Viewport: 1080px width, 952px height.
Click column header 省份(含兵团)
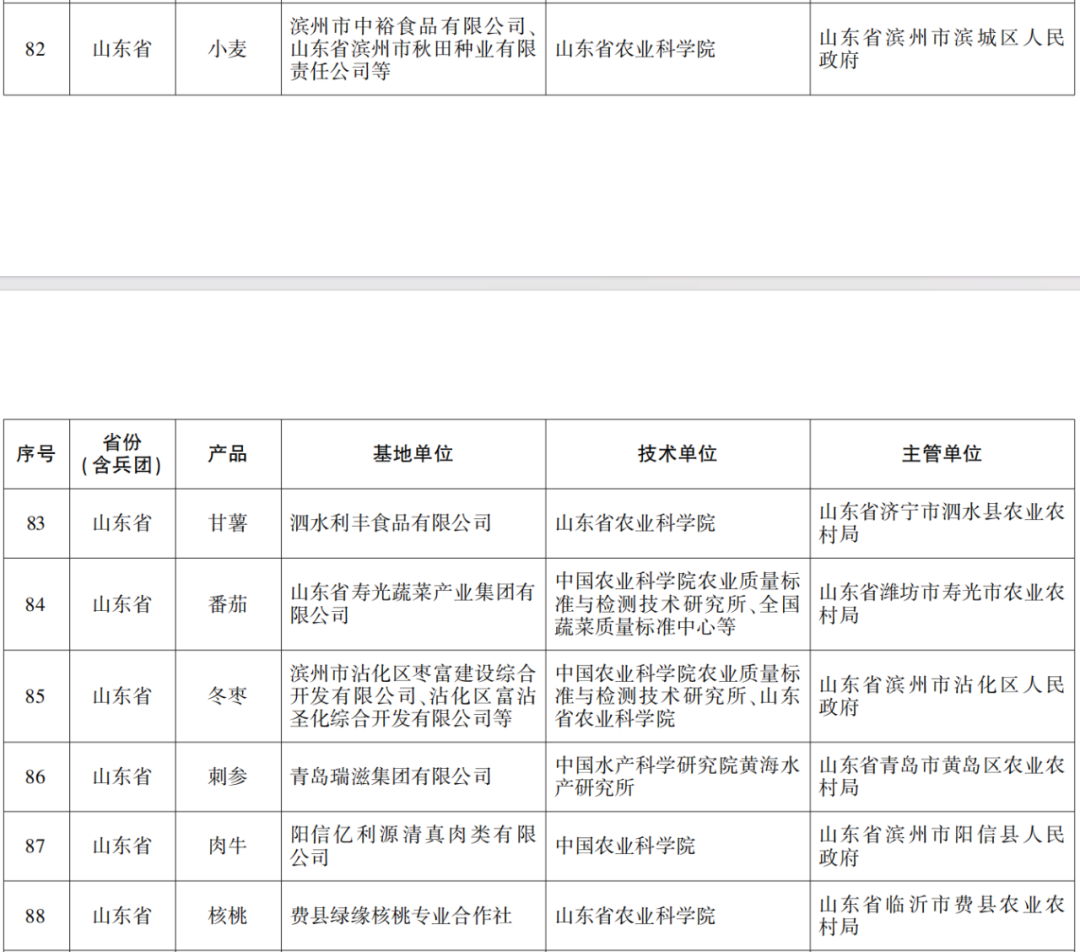tap(122, 454)
